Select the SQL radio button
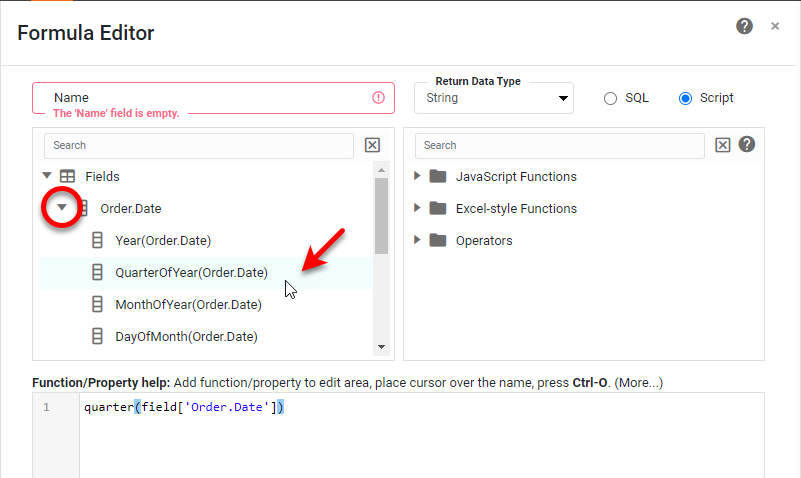 [x=610, y=98]
